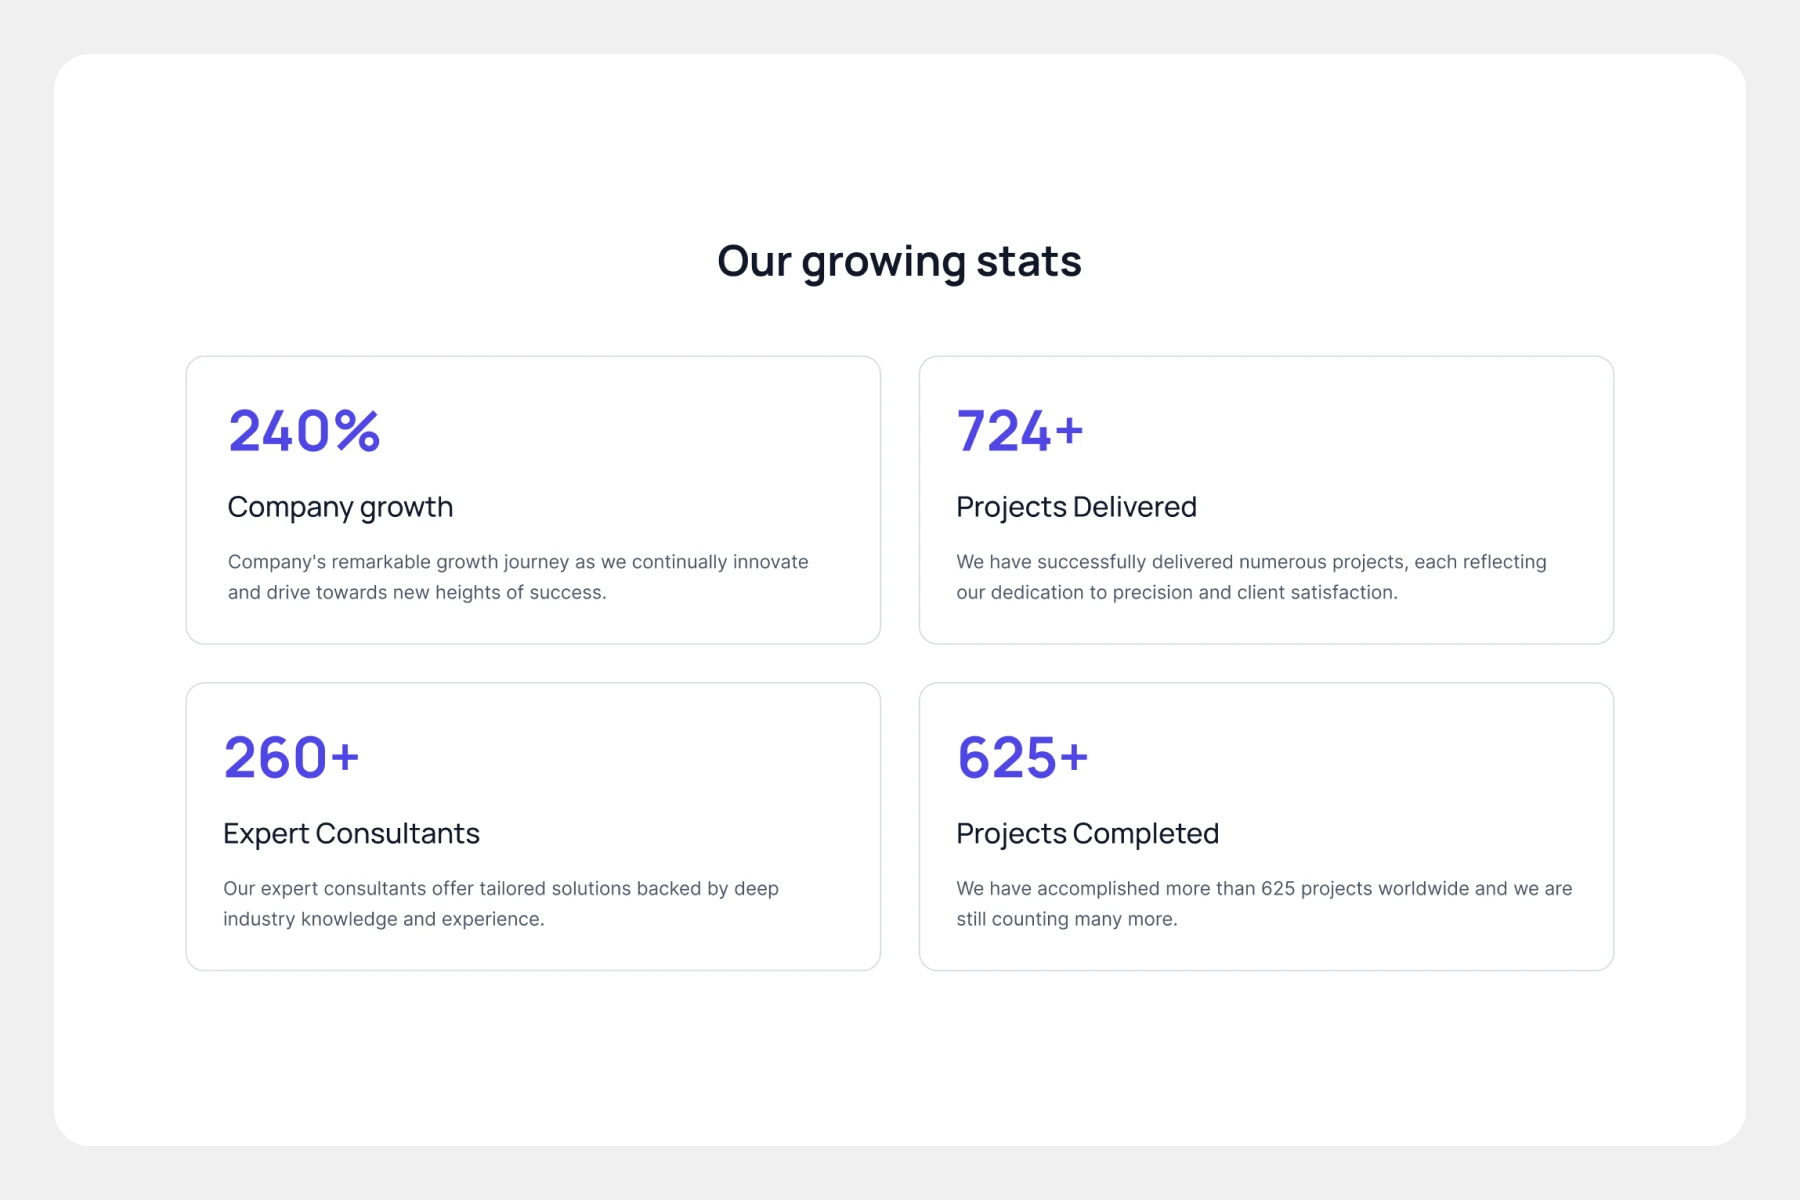Click the 240% statistic number

(304, 431)
